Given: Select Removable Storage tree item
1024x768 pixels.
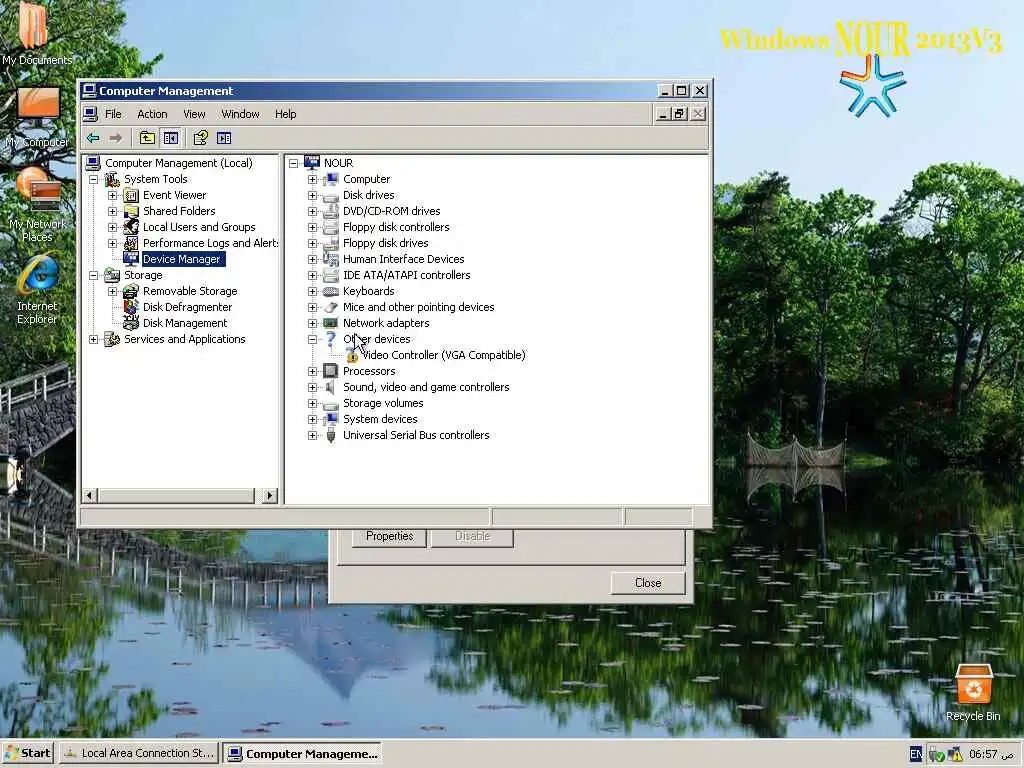Looking at the screenshot, I should (190, 291).
